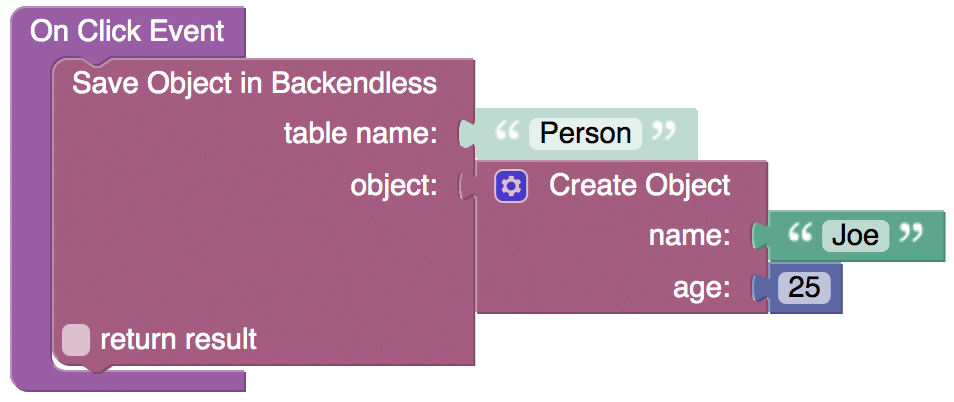This screenshot has height=402, width=954.
Task: Click the closing quote of Person string
Action: 664,130
